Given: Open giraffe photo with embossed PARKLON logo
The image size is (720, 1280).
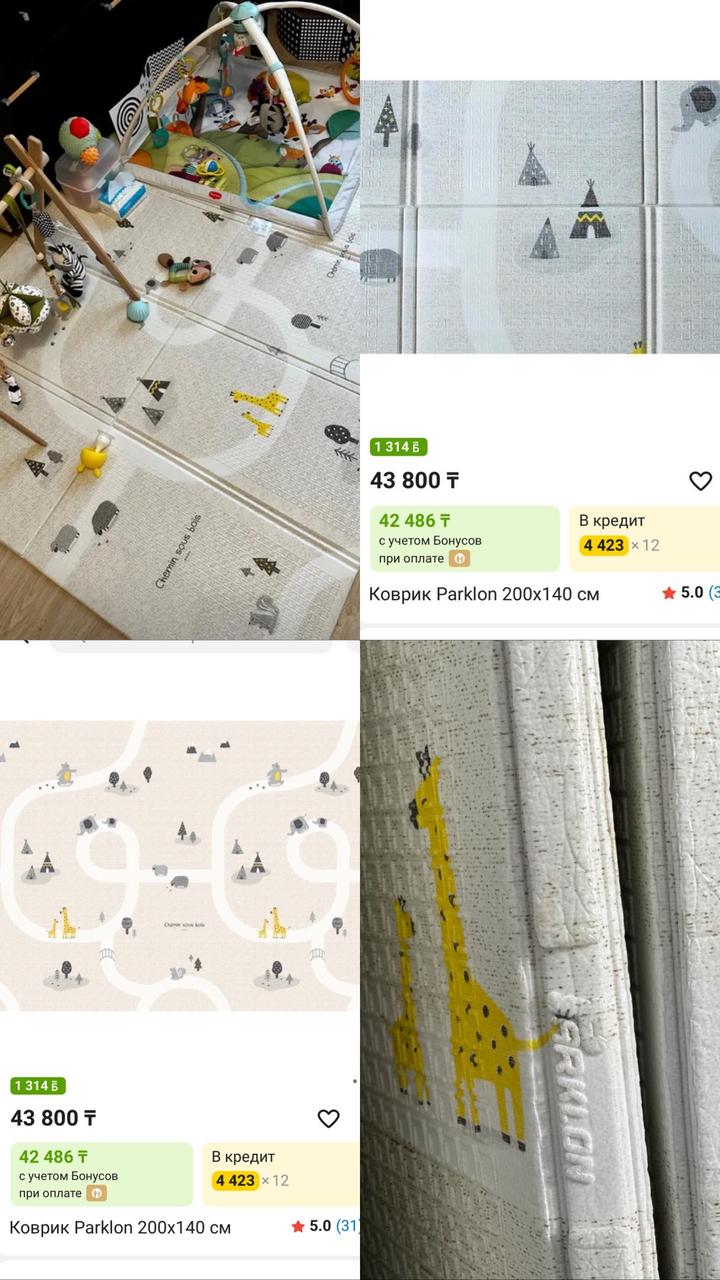Looking at the screenshot, I should pos(540,960).
